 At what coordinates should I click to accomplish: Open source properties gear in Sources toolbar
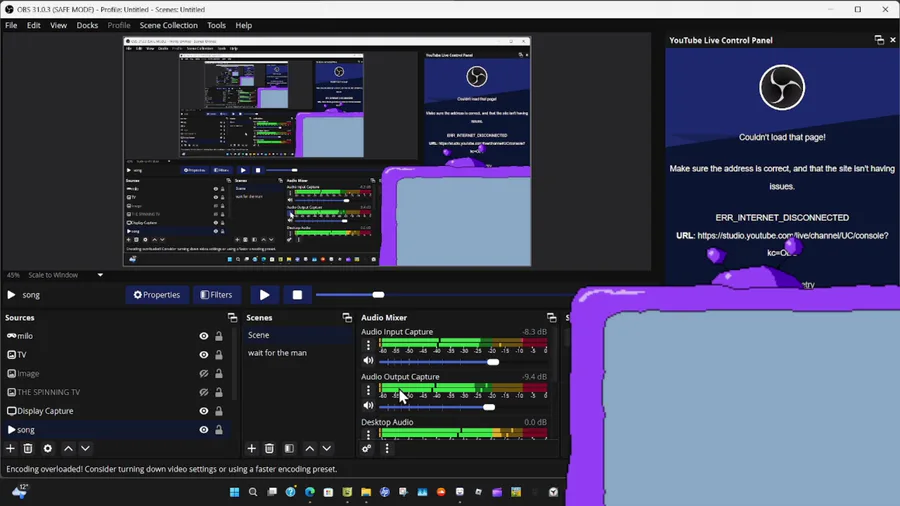point(48,448)
